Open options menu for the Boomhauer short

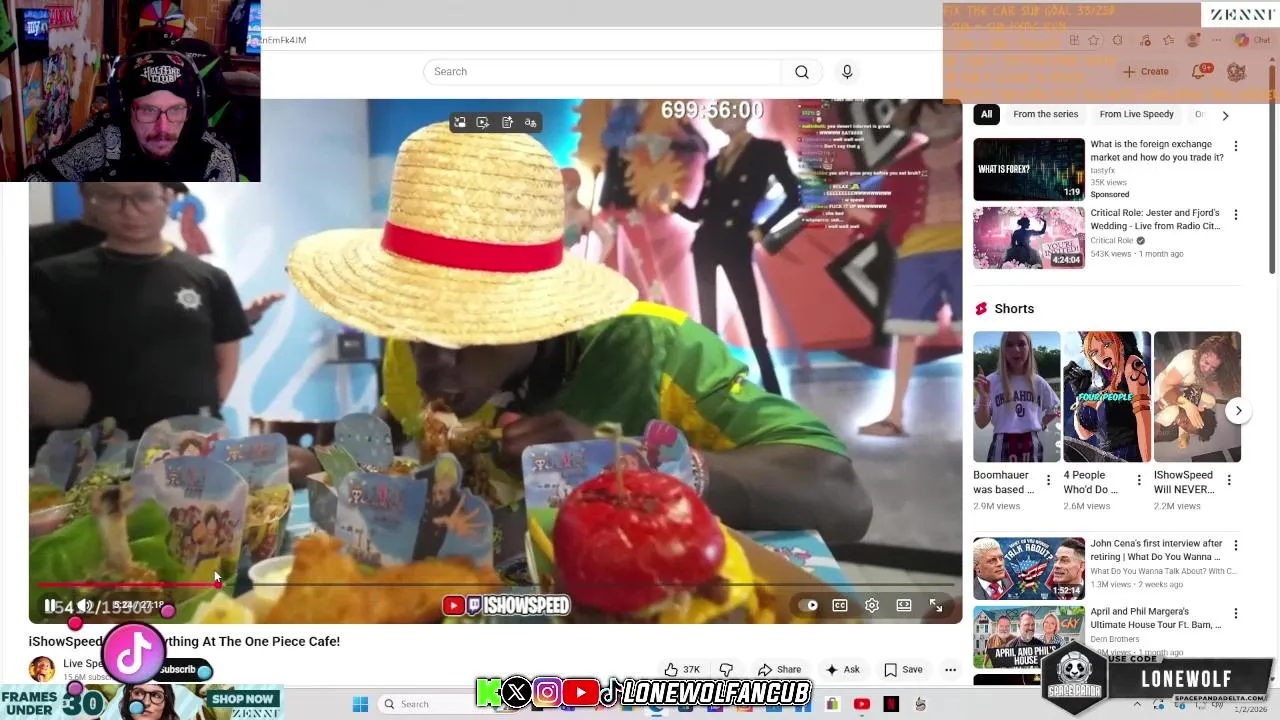click(1048, 481)
